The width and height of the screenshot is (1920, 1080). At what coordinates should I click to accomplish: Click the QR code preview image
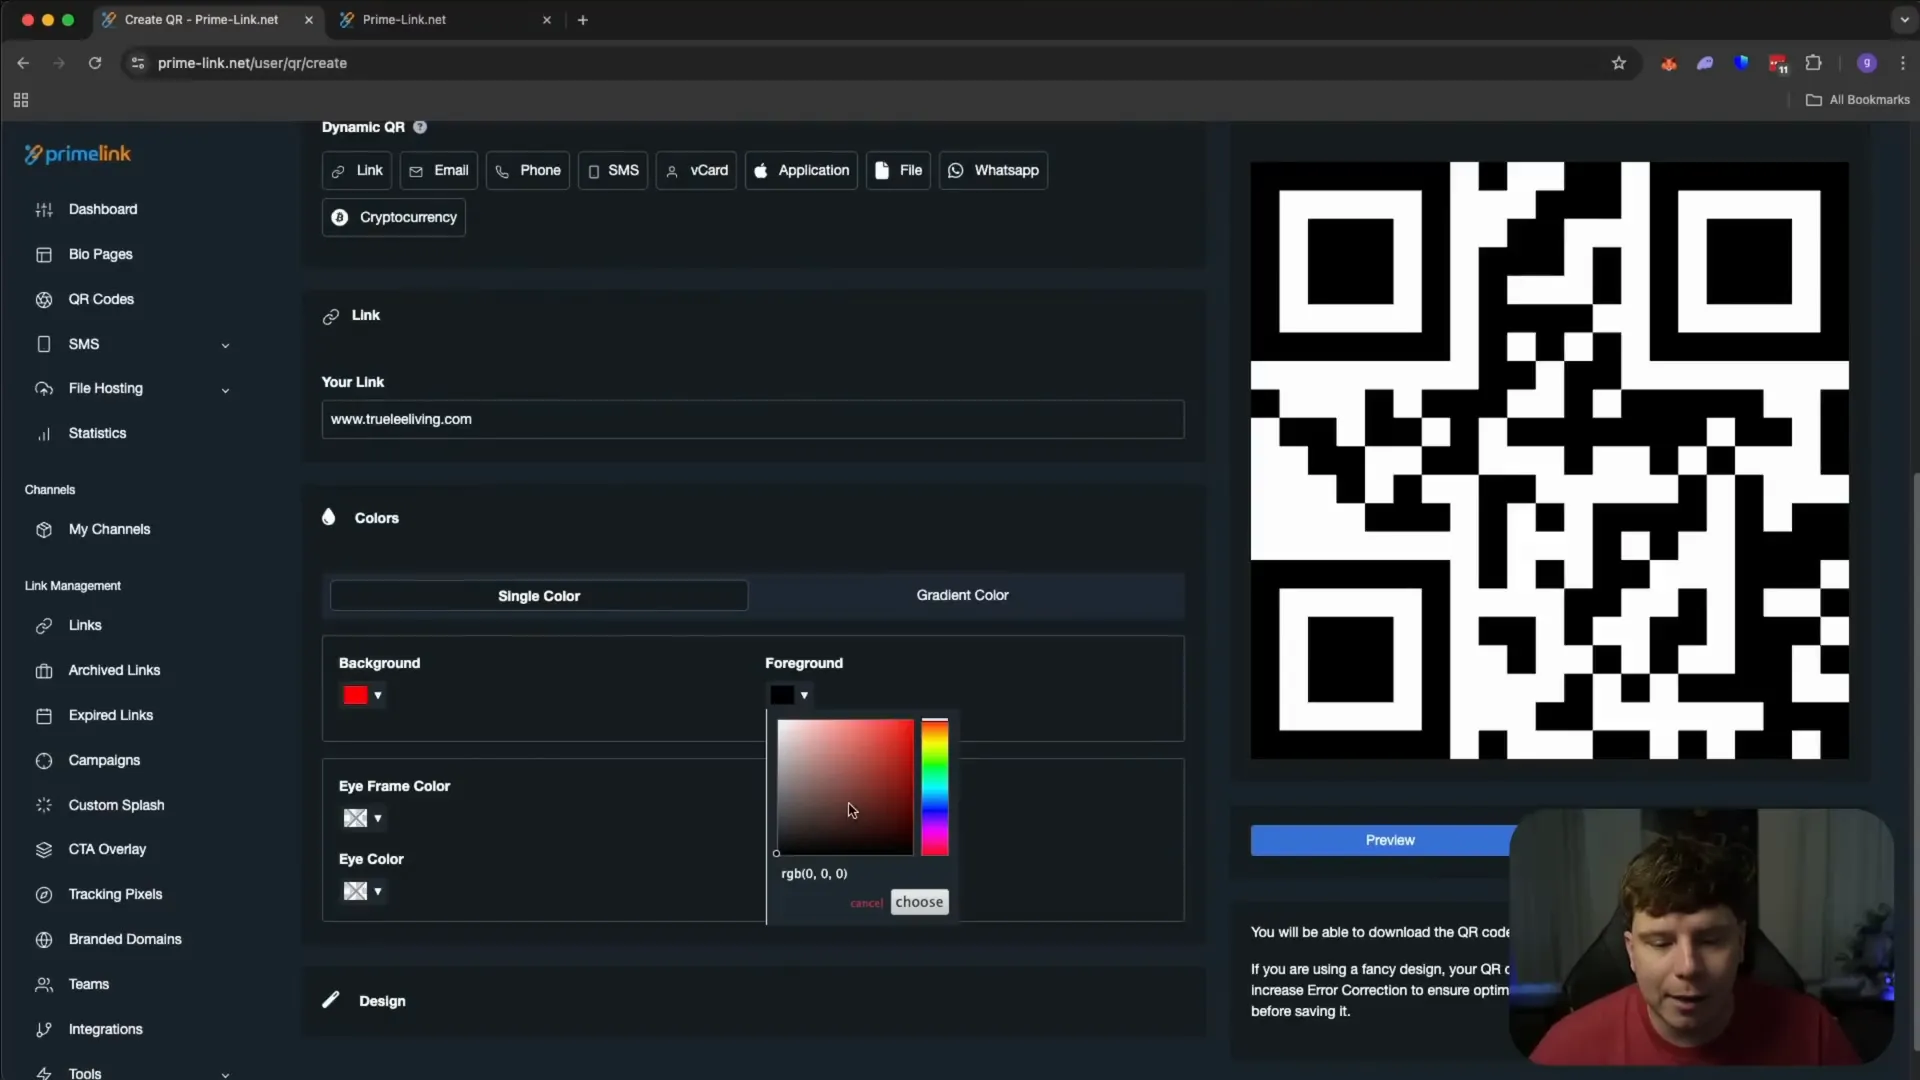click(x=1549, y=460)
